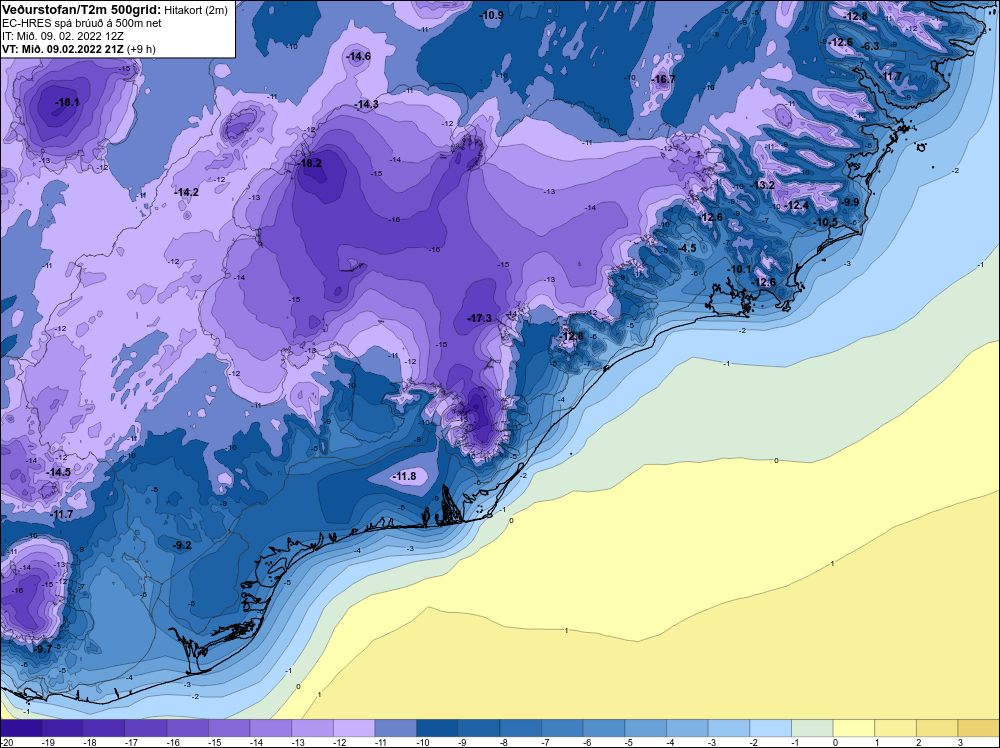Click the legend tick label '-19'
Image resolution: width=1000 pixels, height=748 pixels.
click(x=46, y=742)
